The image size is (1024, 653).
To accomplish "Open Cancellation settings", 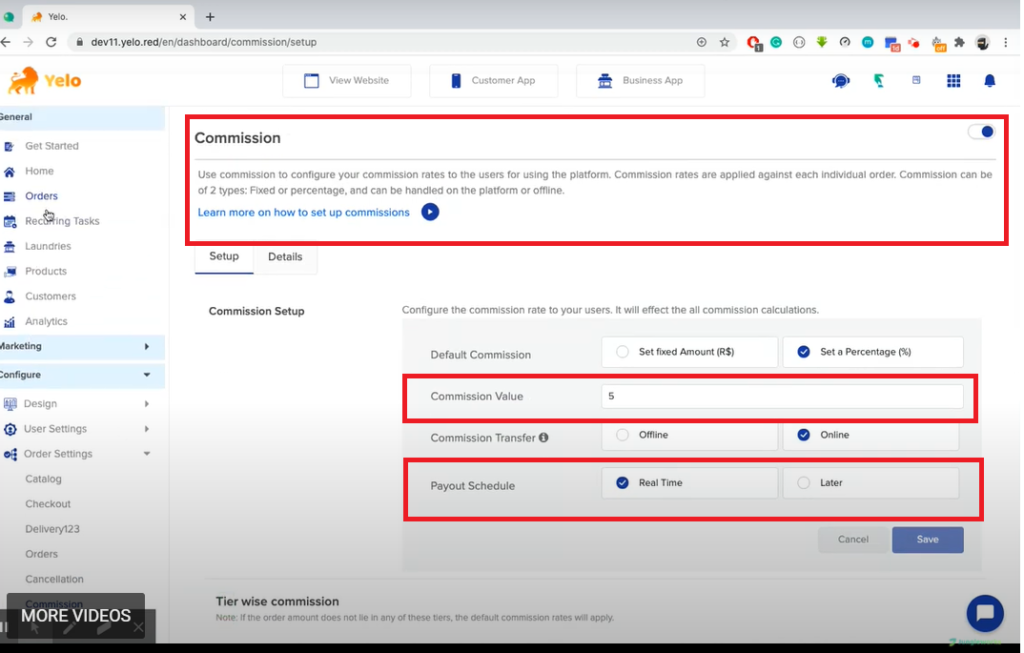I will (x=54, y=579).
